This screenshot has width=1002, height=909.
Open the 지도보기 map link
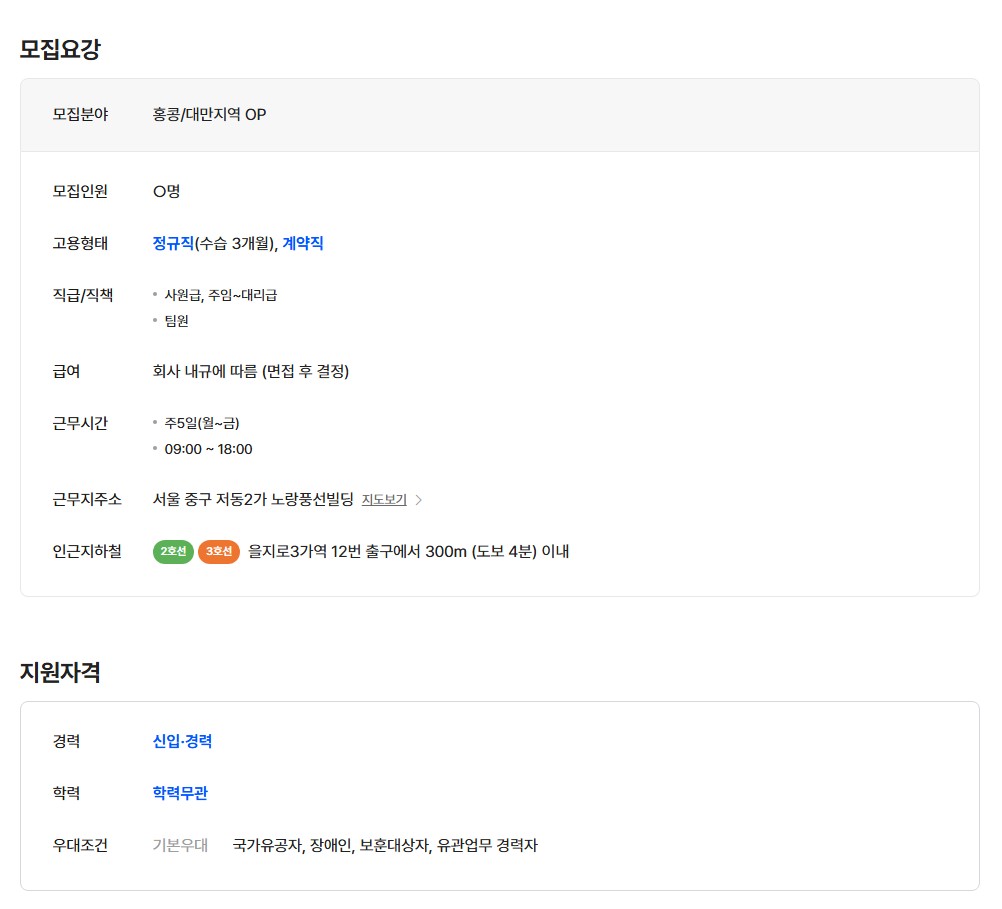384,500
